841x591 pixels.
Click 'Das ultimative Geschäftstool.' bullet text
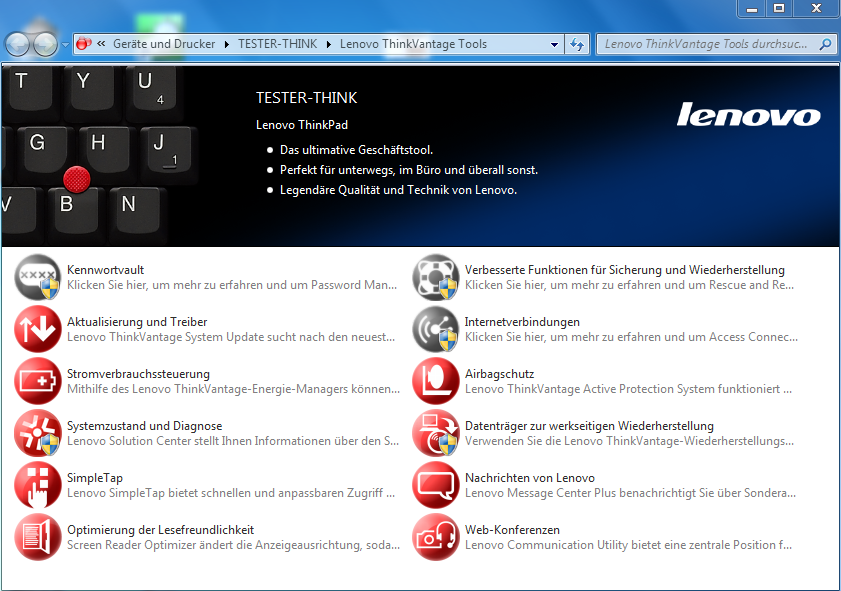(356, 150)
